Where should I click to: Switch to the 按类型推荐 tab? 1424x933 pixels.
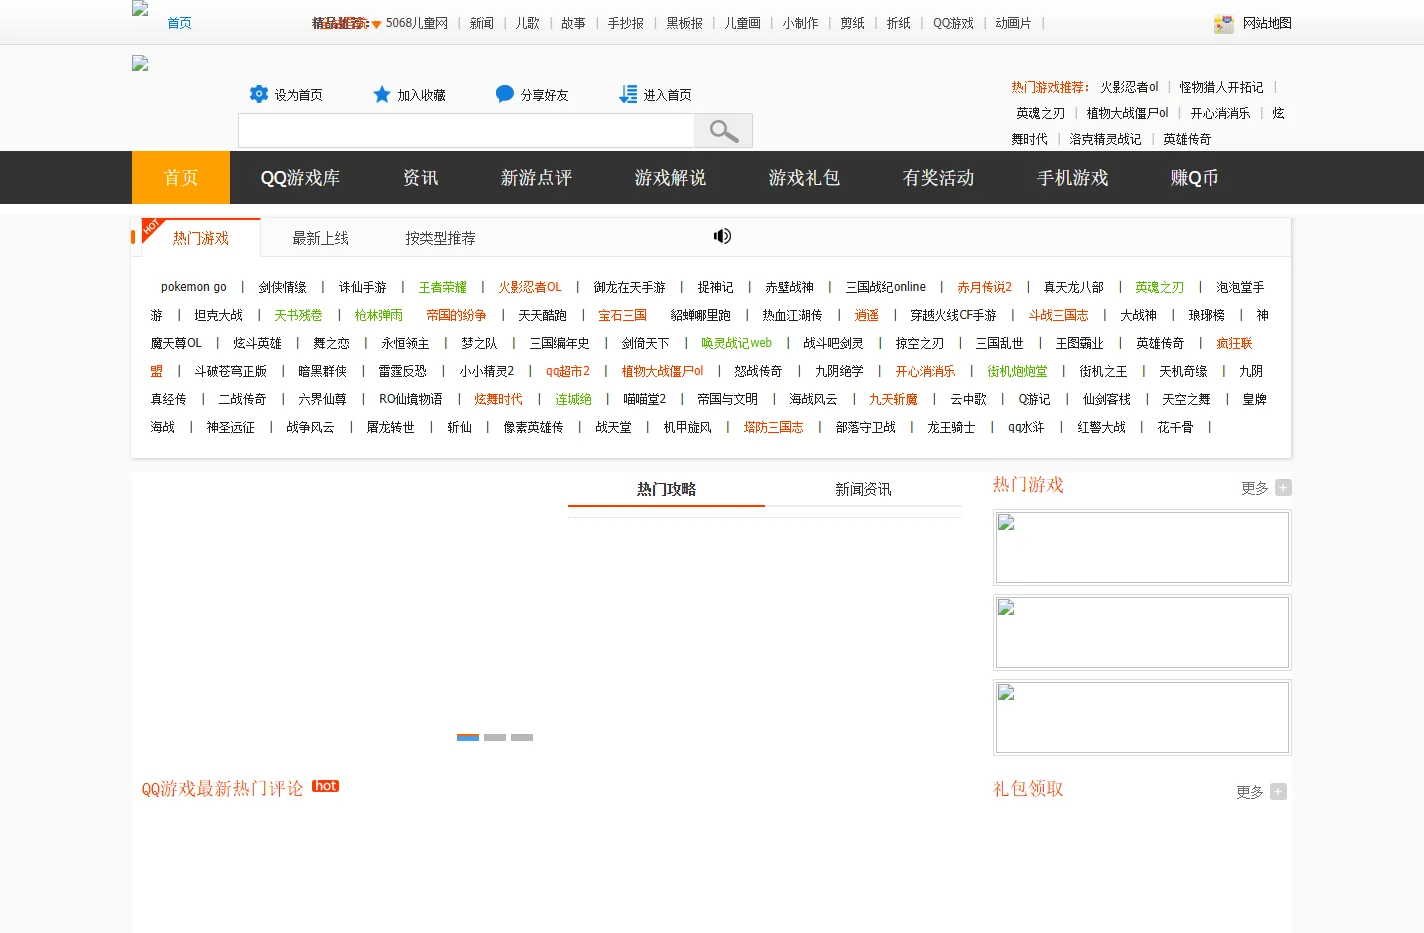[x=440, y=238]
